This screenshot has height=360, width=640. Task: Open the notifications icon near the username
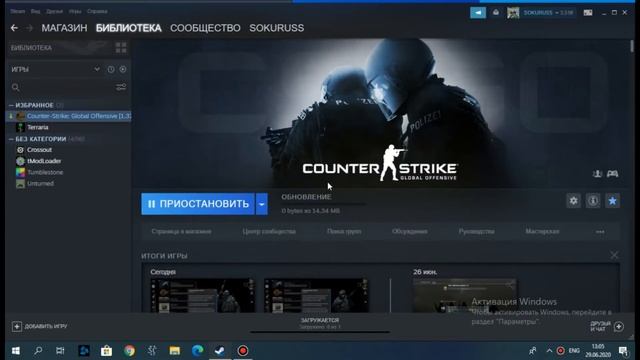[x=496, y=13]
